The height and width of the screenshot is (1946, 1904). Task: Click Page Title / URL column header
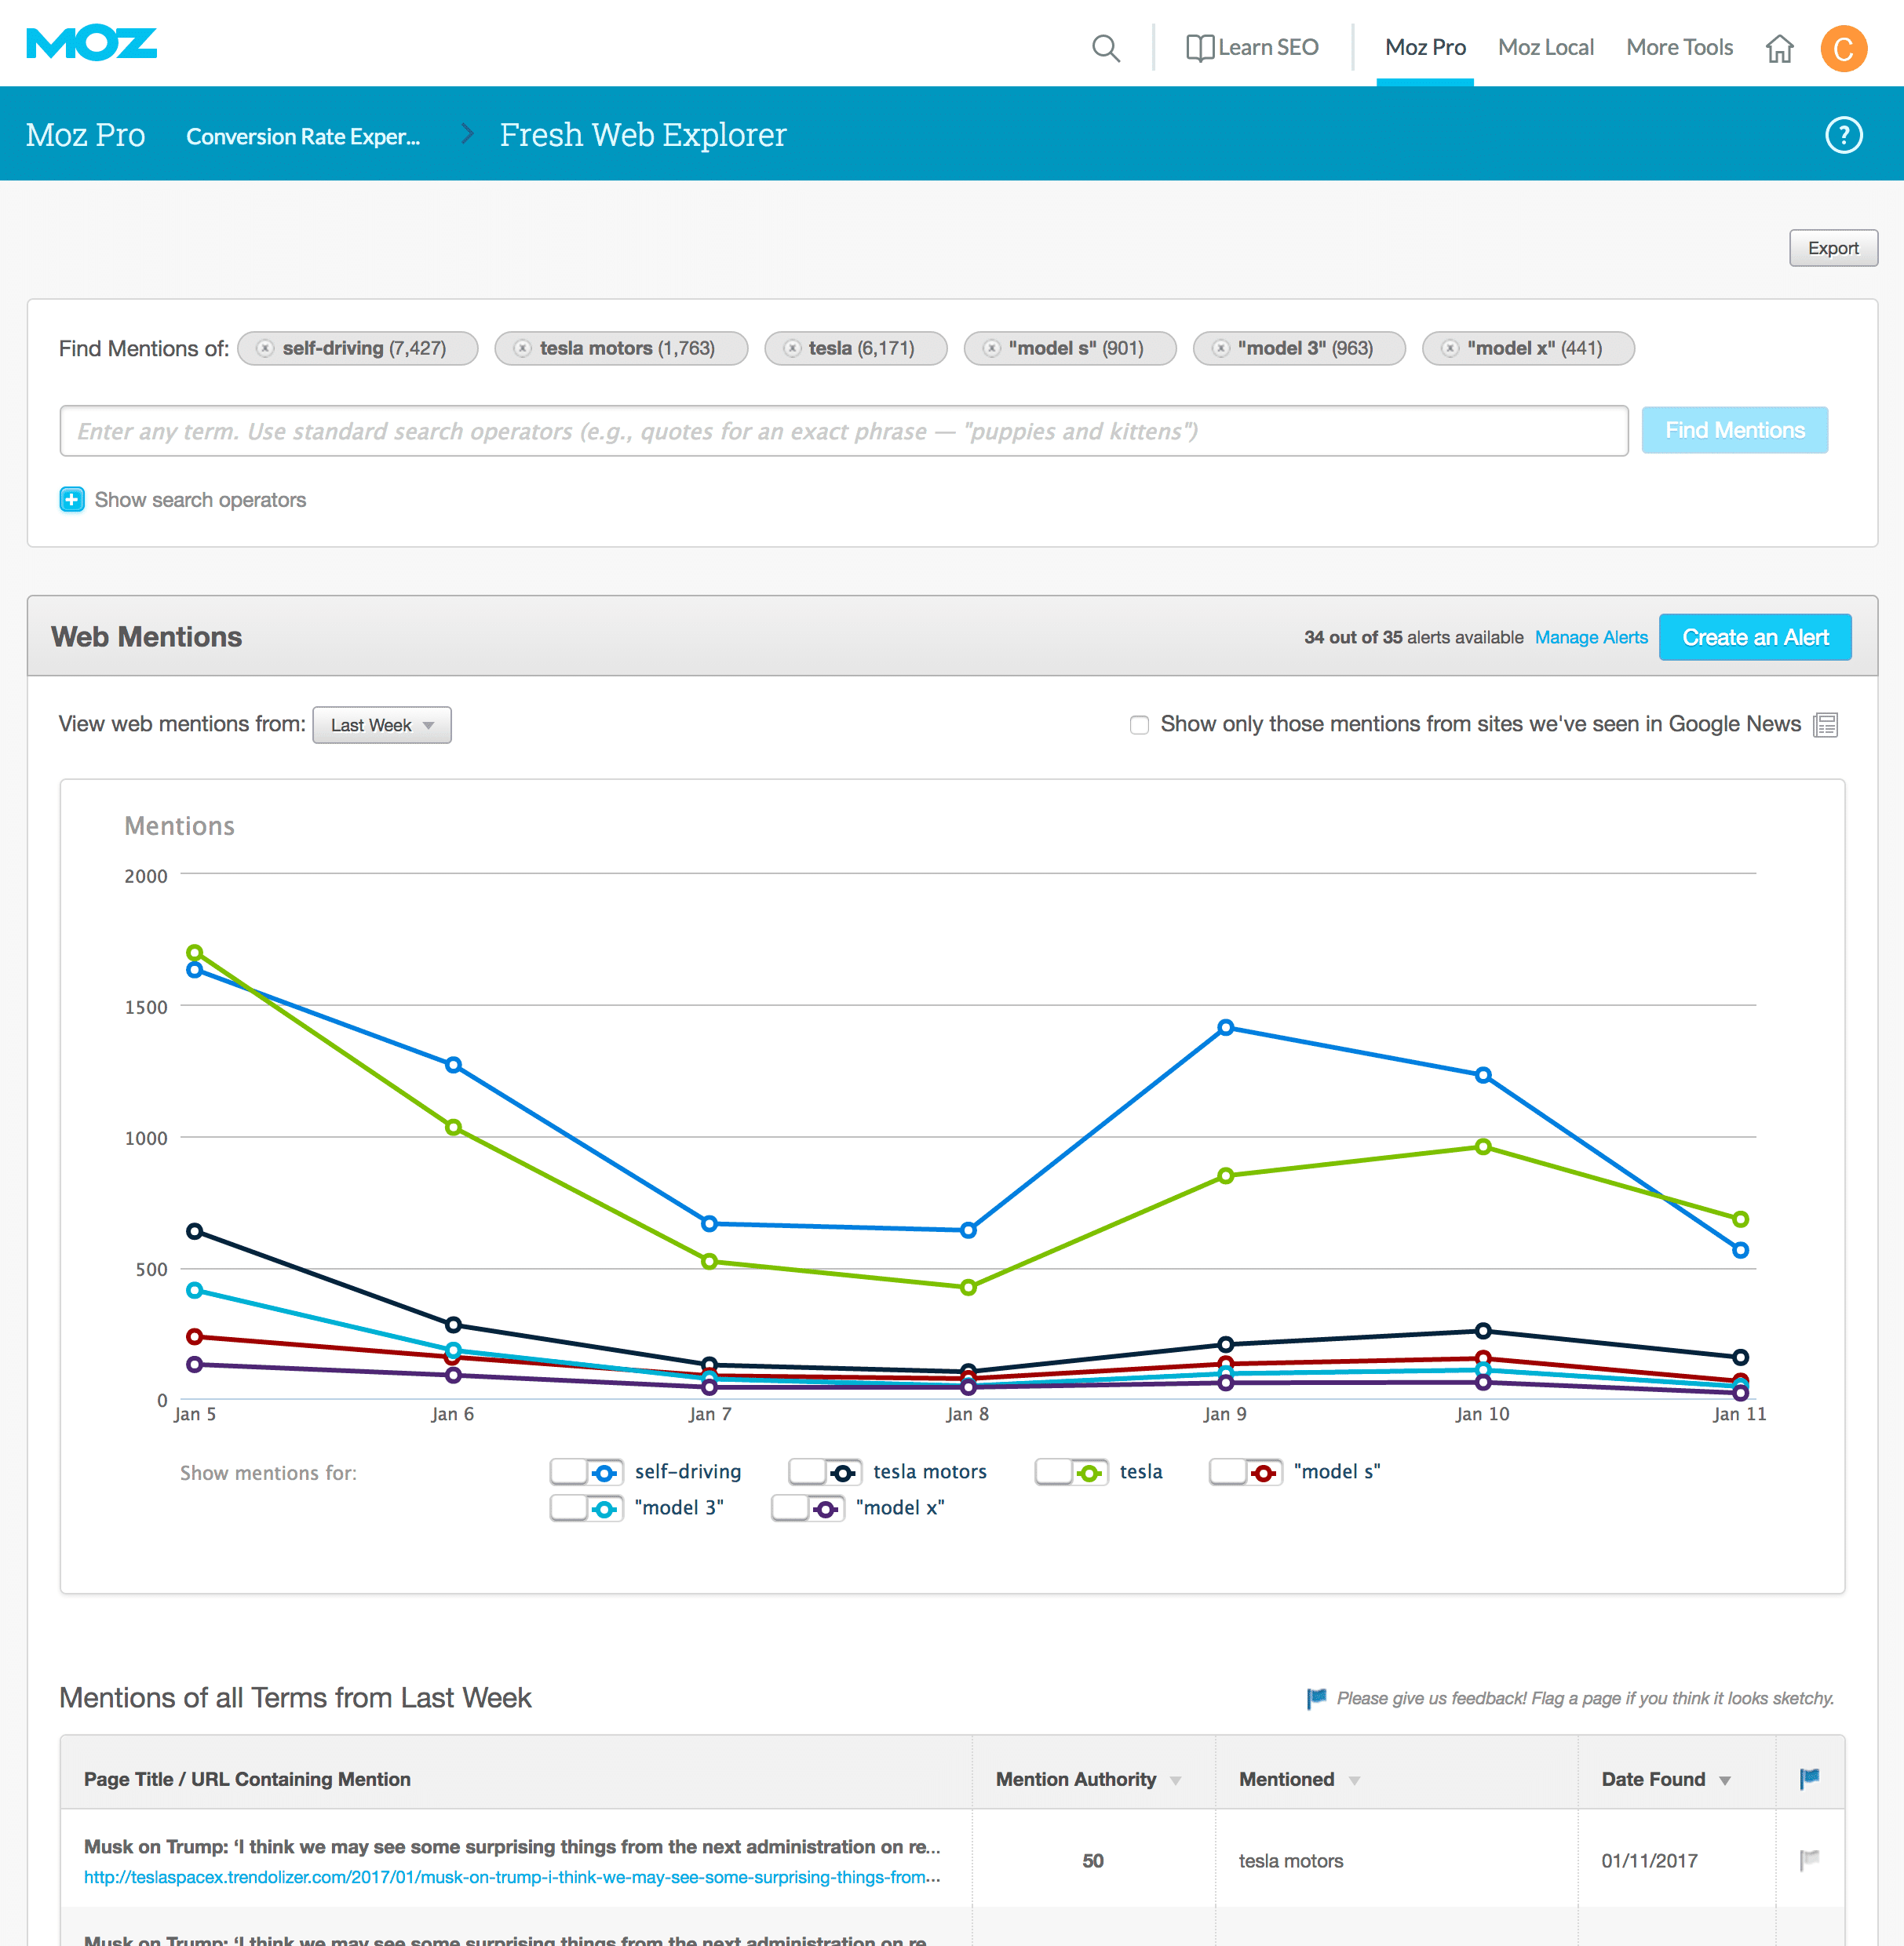point(247,1779)
